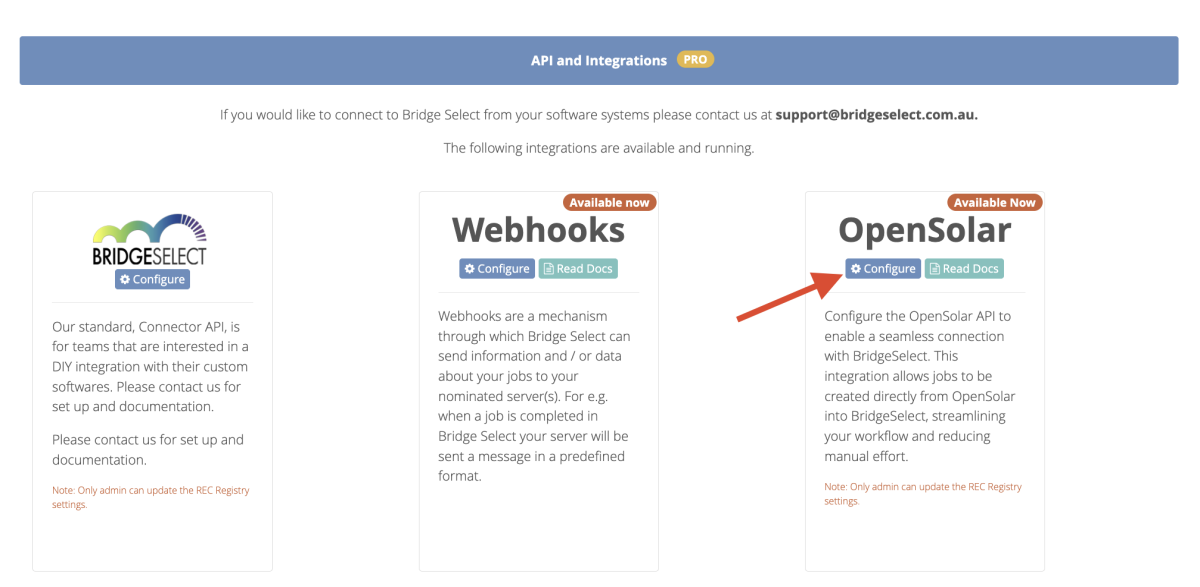
Task: Click the Available Now badge on OpenSolar
Action: point(995,203)
